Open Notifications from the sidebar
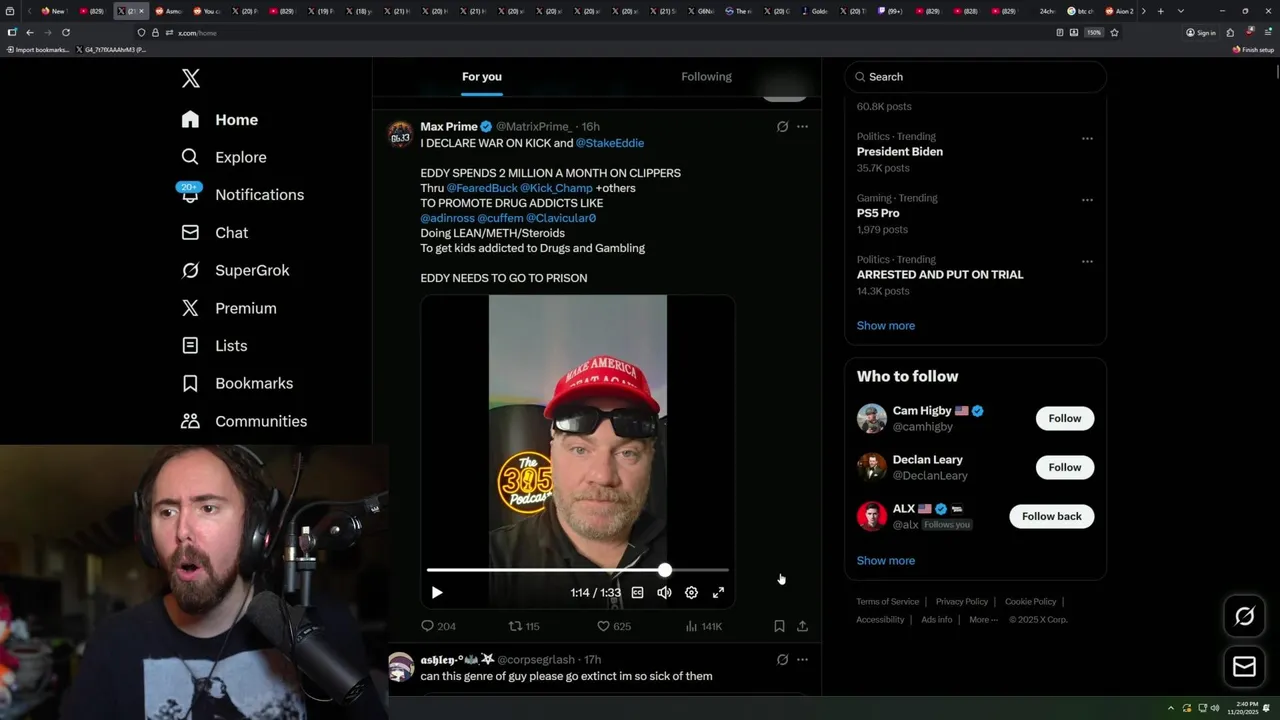This screenshot has width=1280, height=720. pyautogui.click(x=242, y=195)
